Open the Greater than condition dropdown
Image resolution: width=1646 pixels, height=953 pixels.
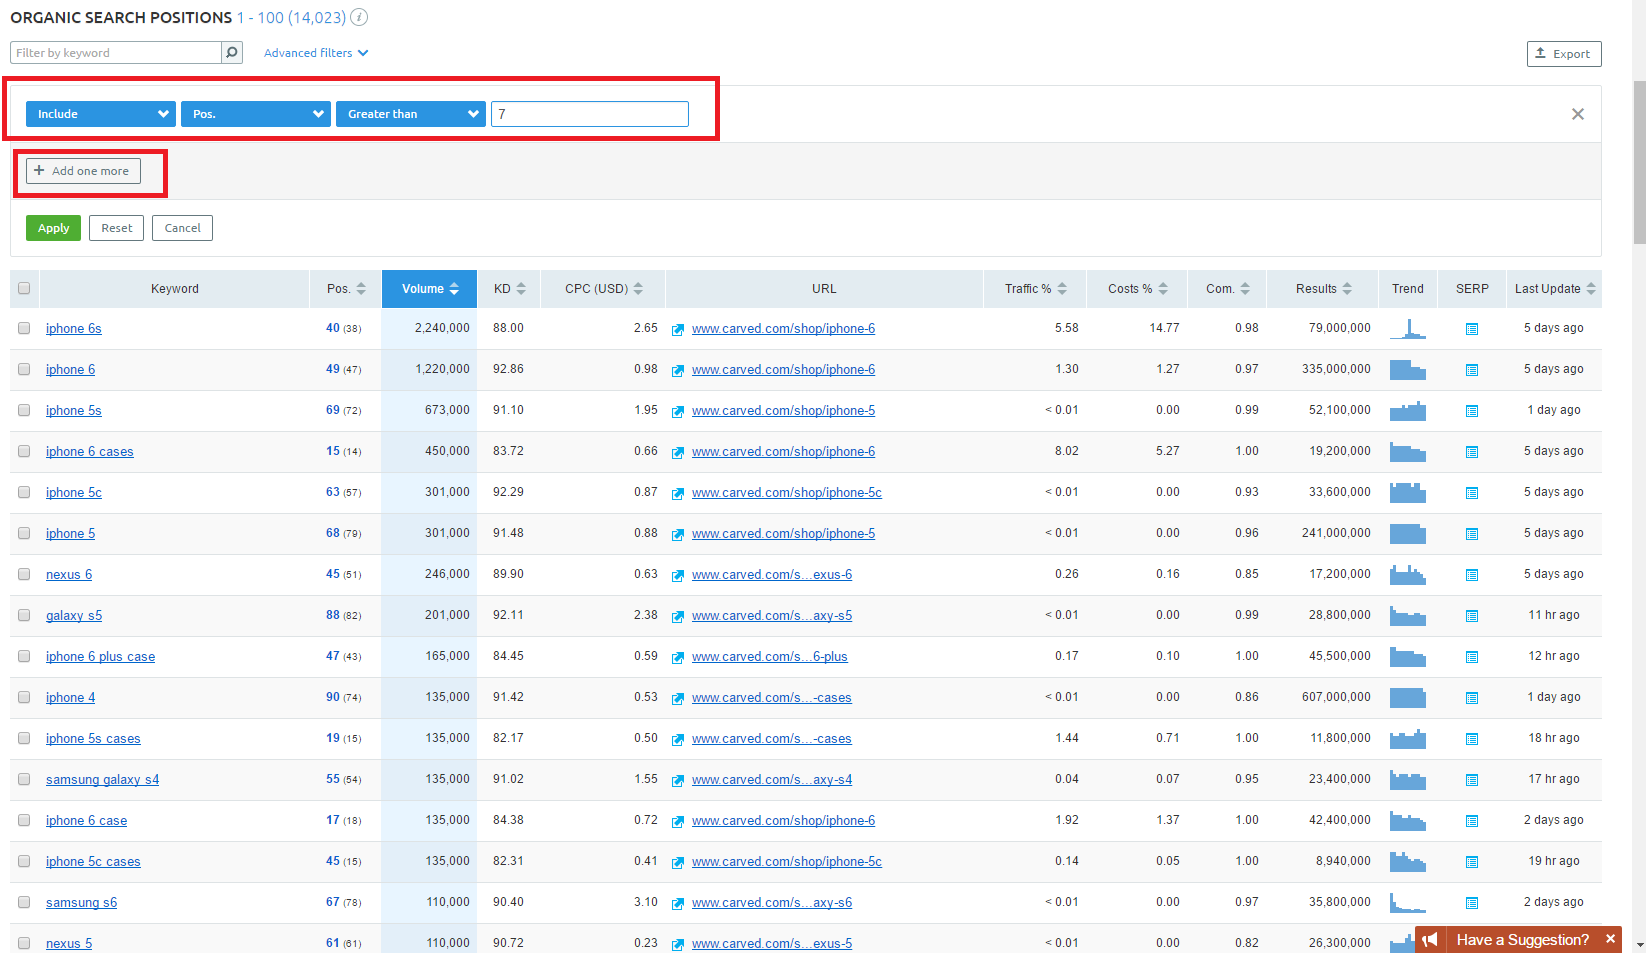(411, 114)
